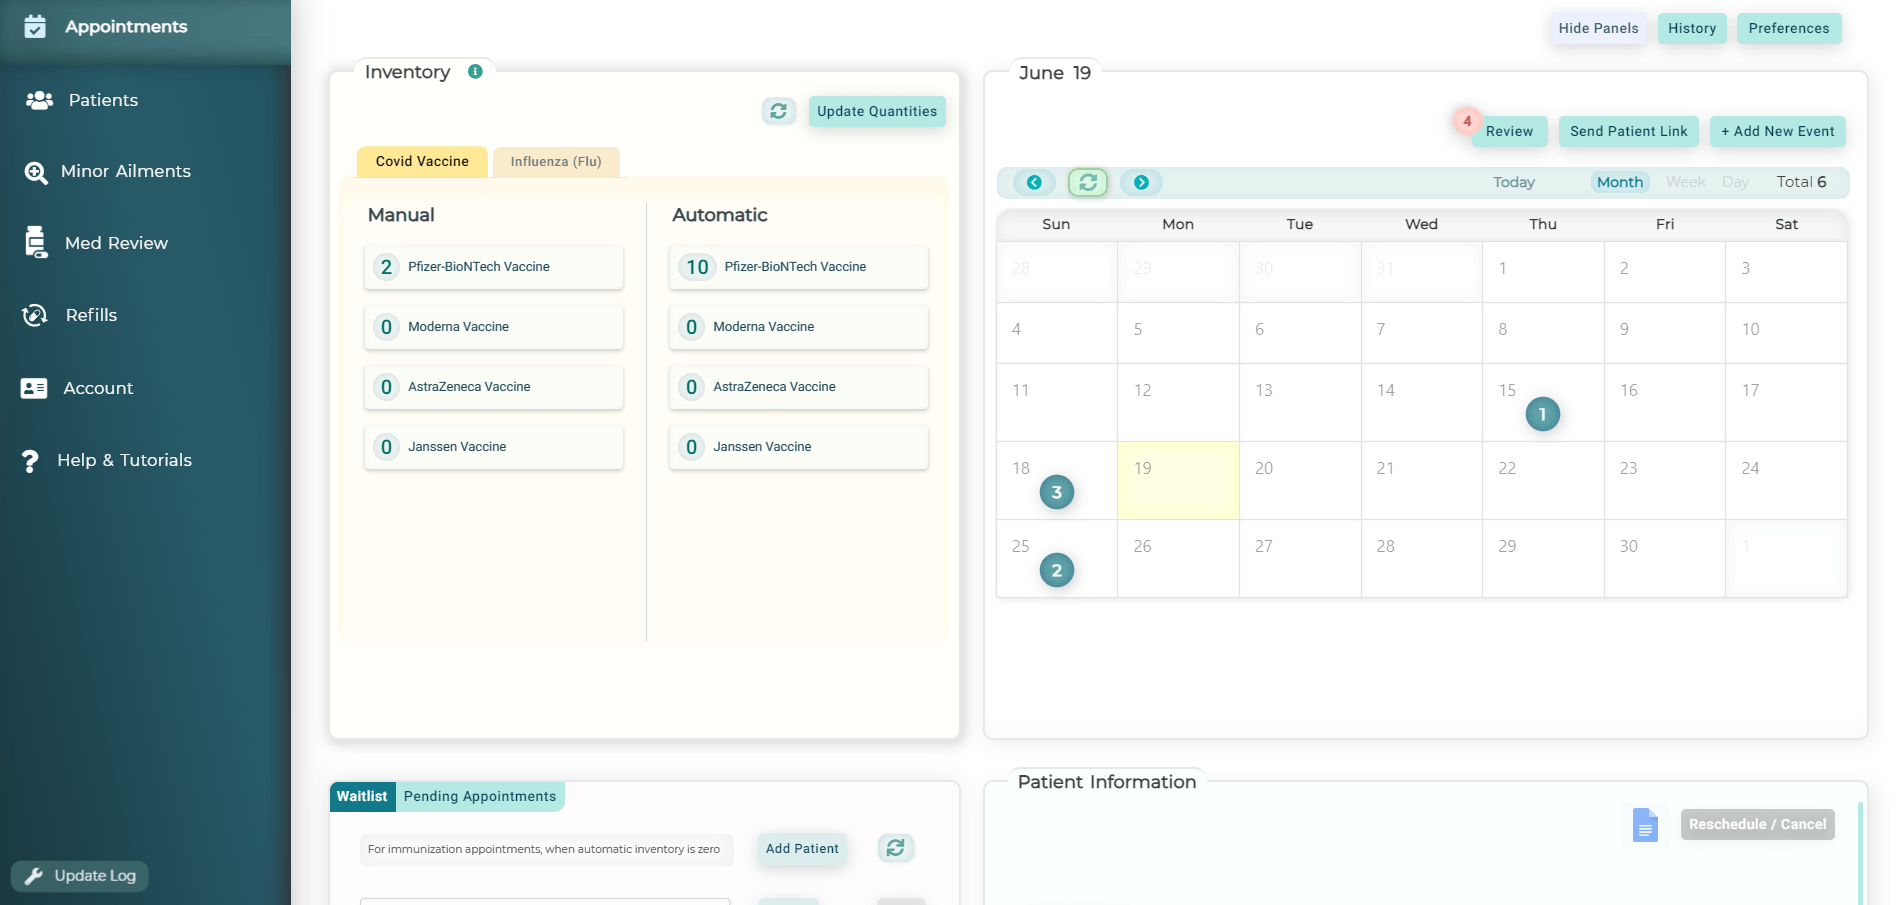Select the Month calendar view
1897x905 pixels.
pos(1619,182)
